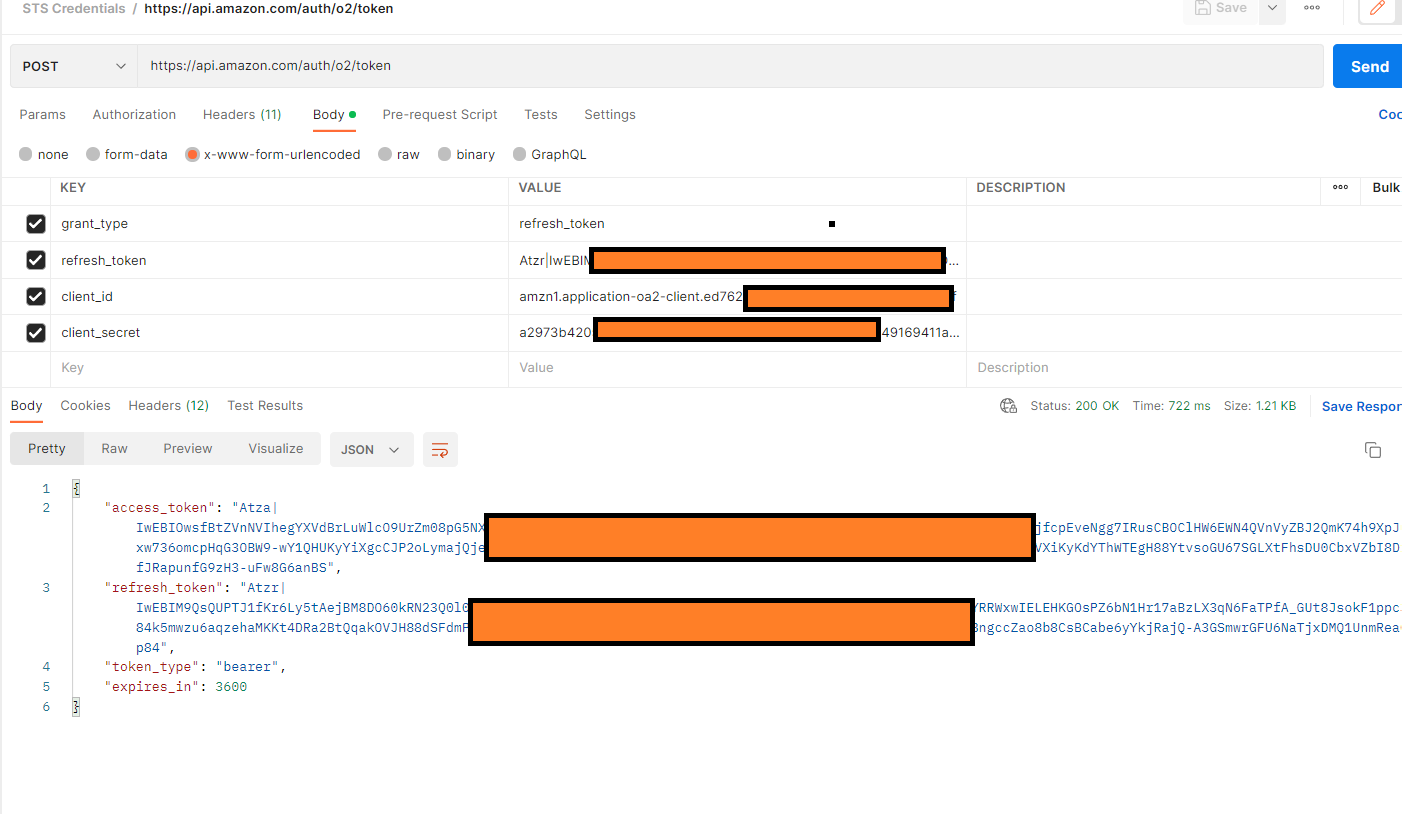Click the Save Response link
This screenshot has width=1402, height=814.
coord(1361,407)
